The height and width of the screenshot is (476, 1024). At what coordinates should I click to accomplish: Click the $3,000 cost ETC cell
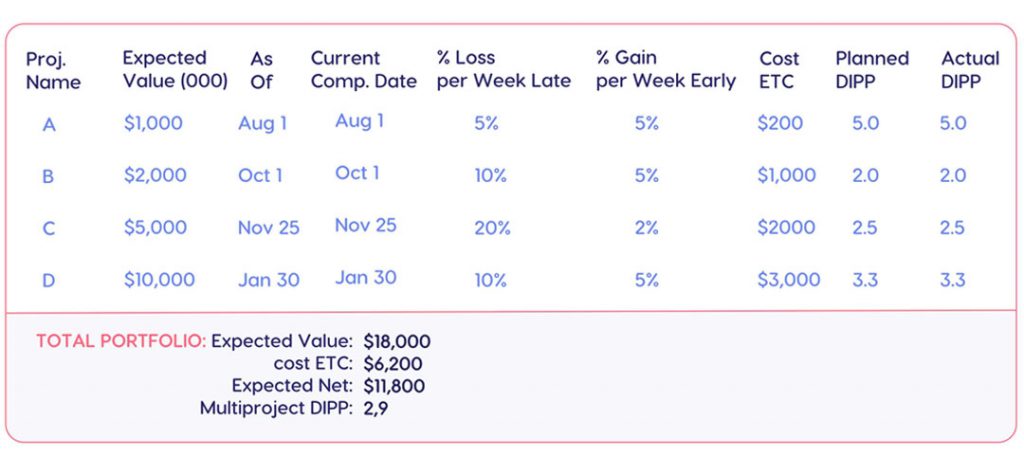tap(788, 280)
